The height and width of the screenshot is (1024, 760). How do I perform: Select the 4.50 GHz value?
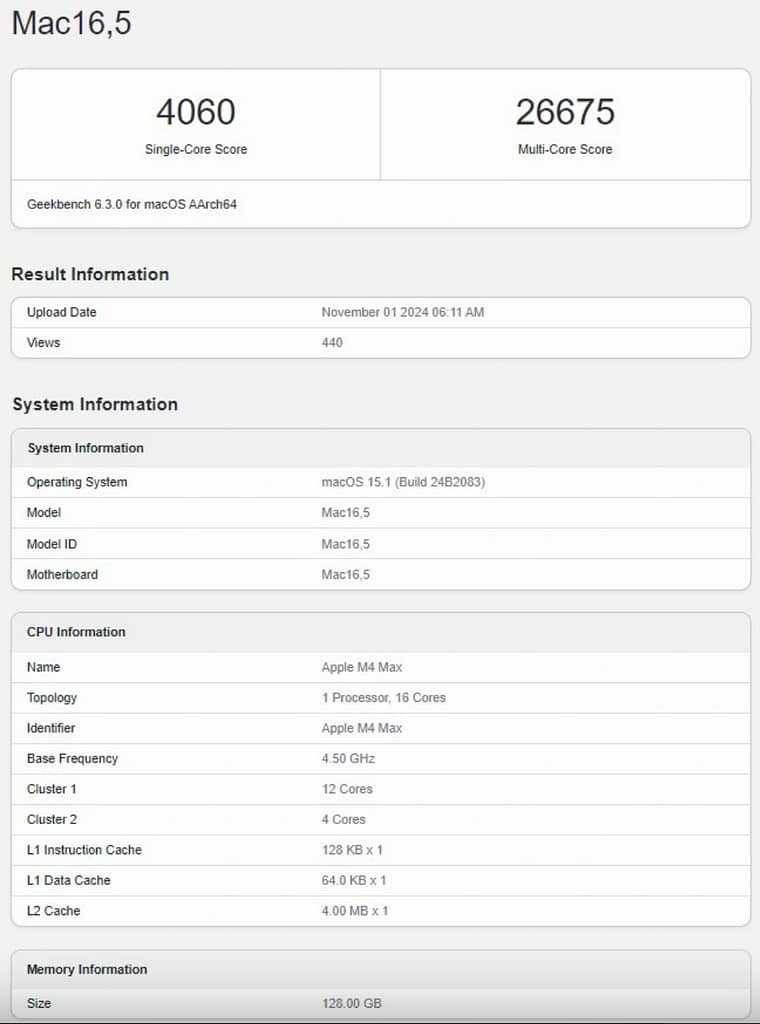click(348, 759)
